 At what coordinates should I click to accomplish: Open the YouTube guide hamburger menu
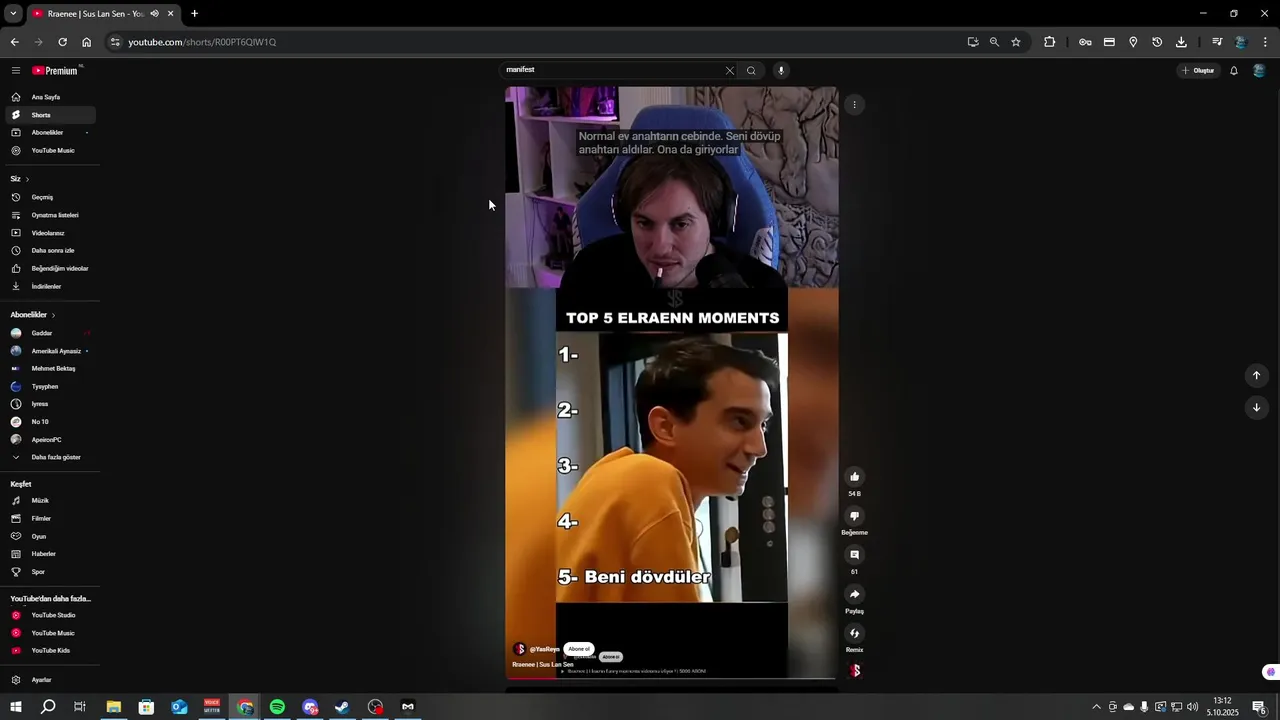point(16,70)
